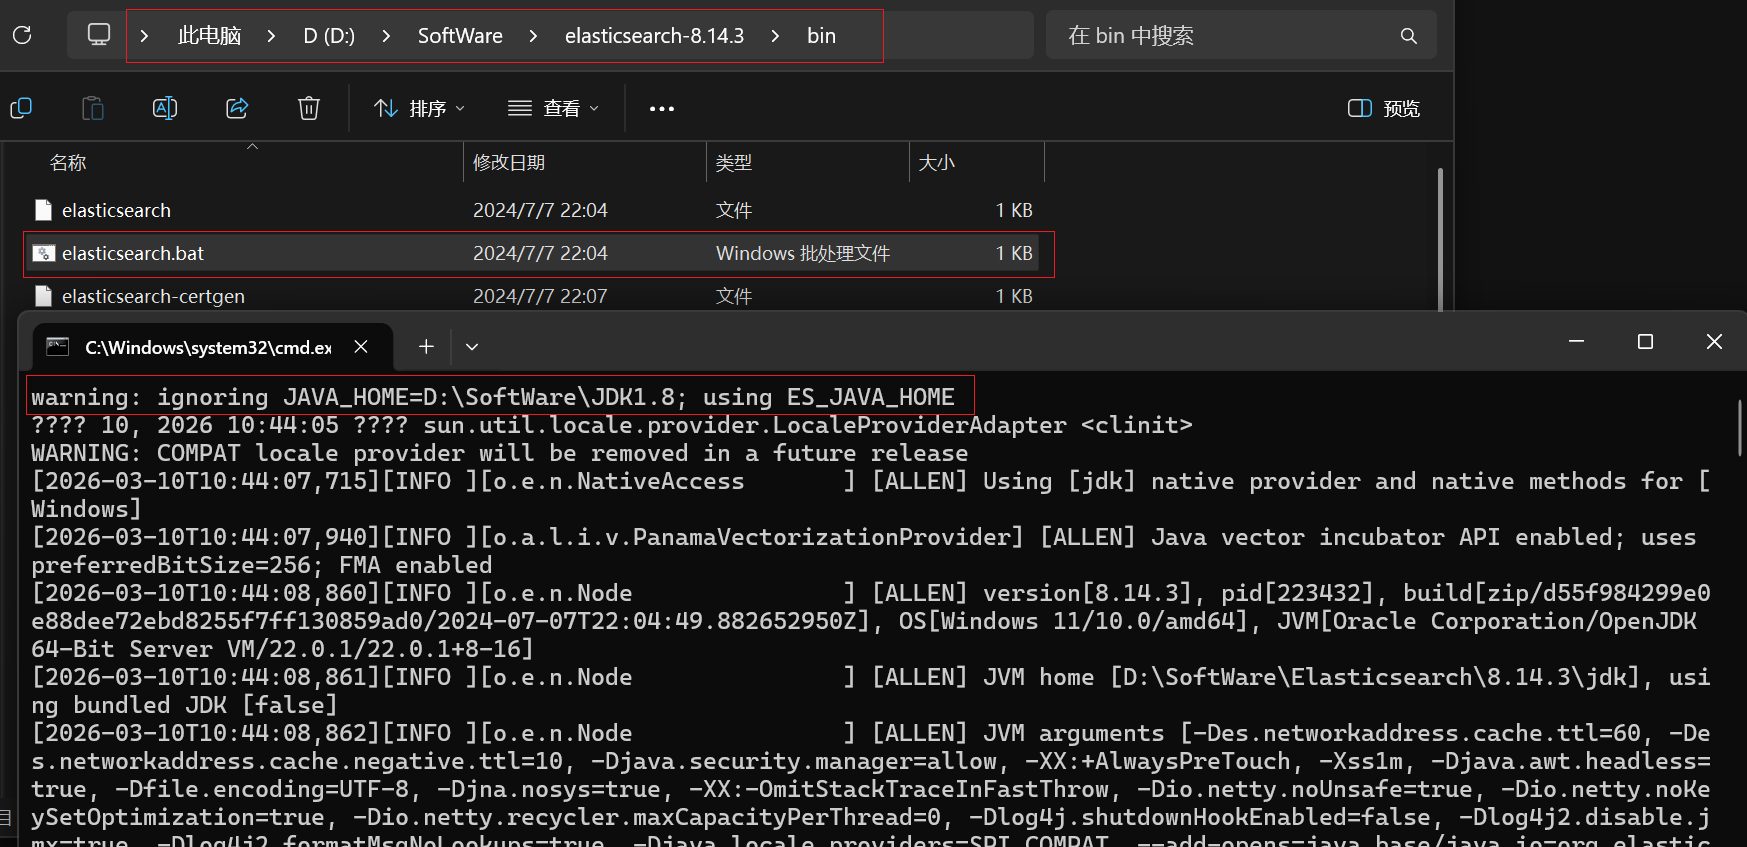Sort by 名称 column header
The height and width of the screenshot is (847, 1747).
pos(67,162)
